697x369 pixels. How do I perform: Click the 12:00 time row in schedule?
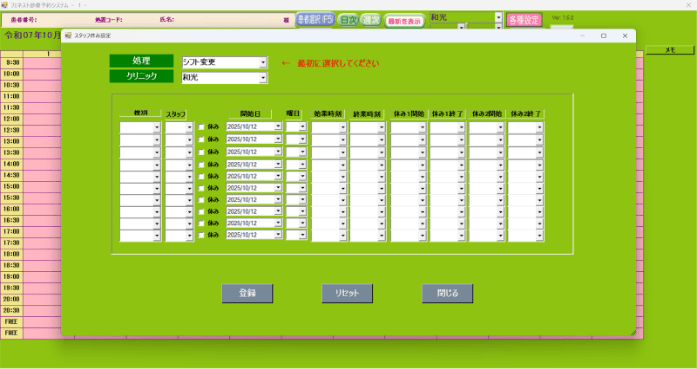pyautogui.click(x=12, y=119)
